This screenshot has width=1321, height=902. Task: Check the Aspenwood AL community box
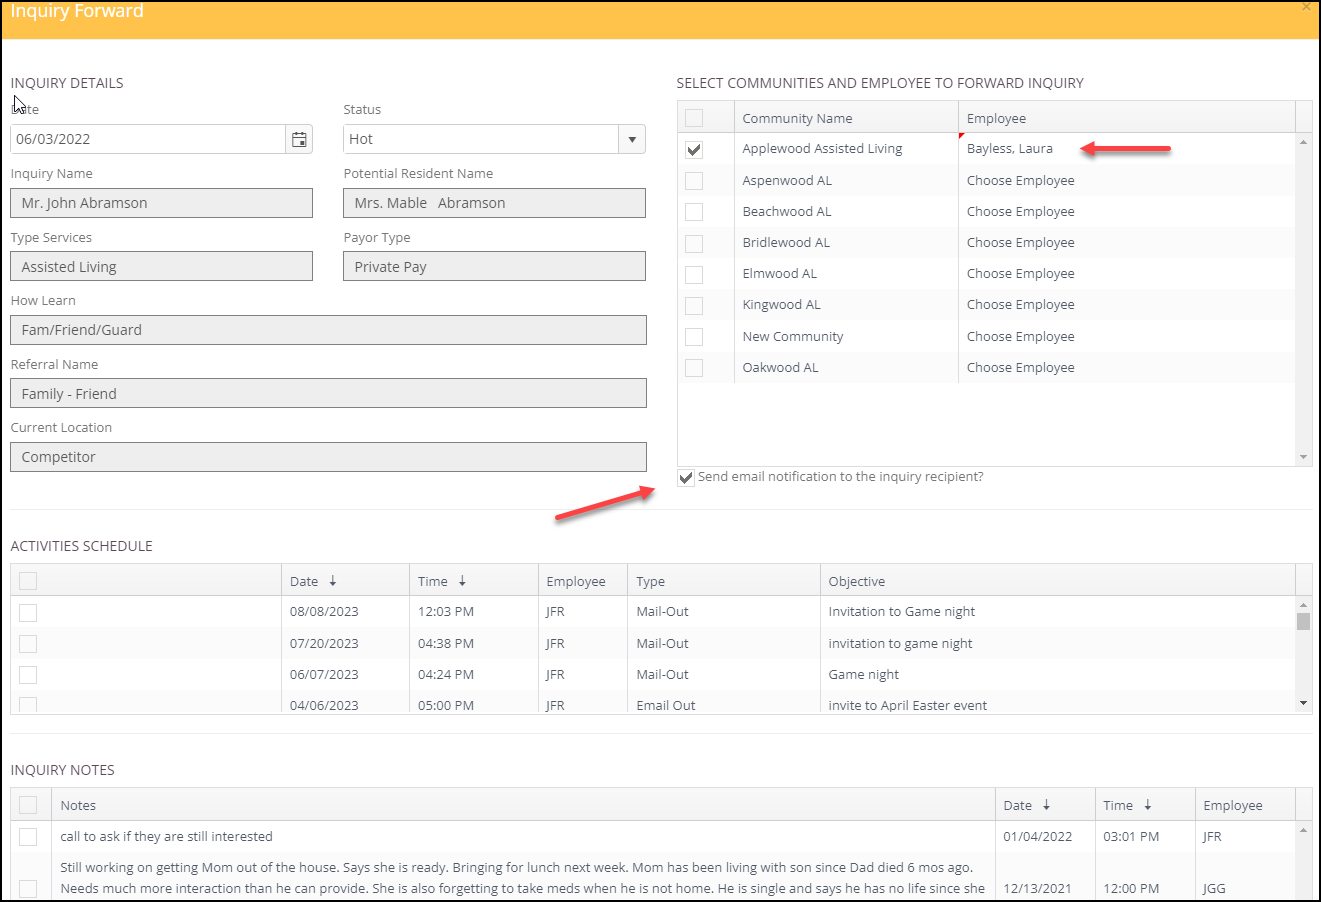click(x=694, y=181)
